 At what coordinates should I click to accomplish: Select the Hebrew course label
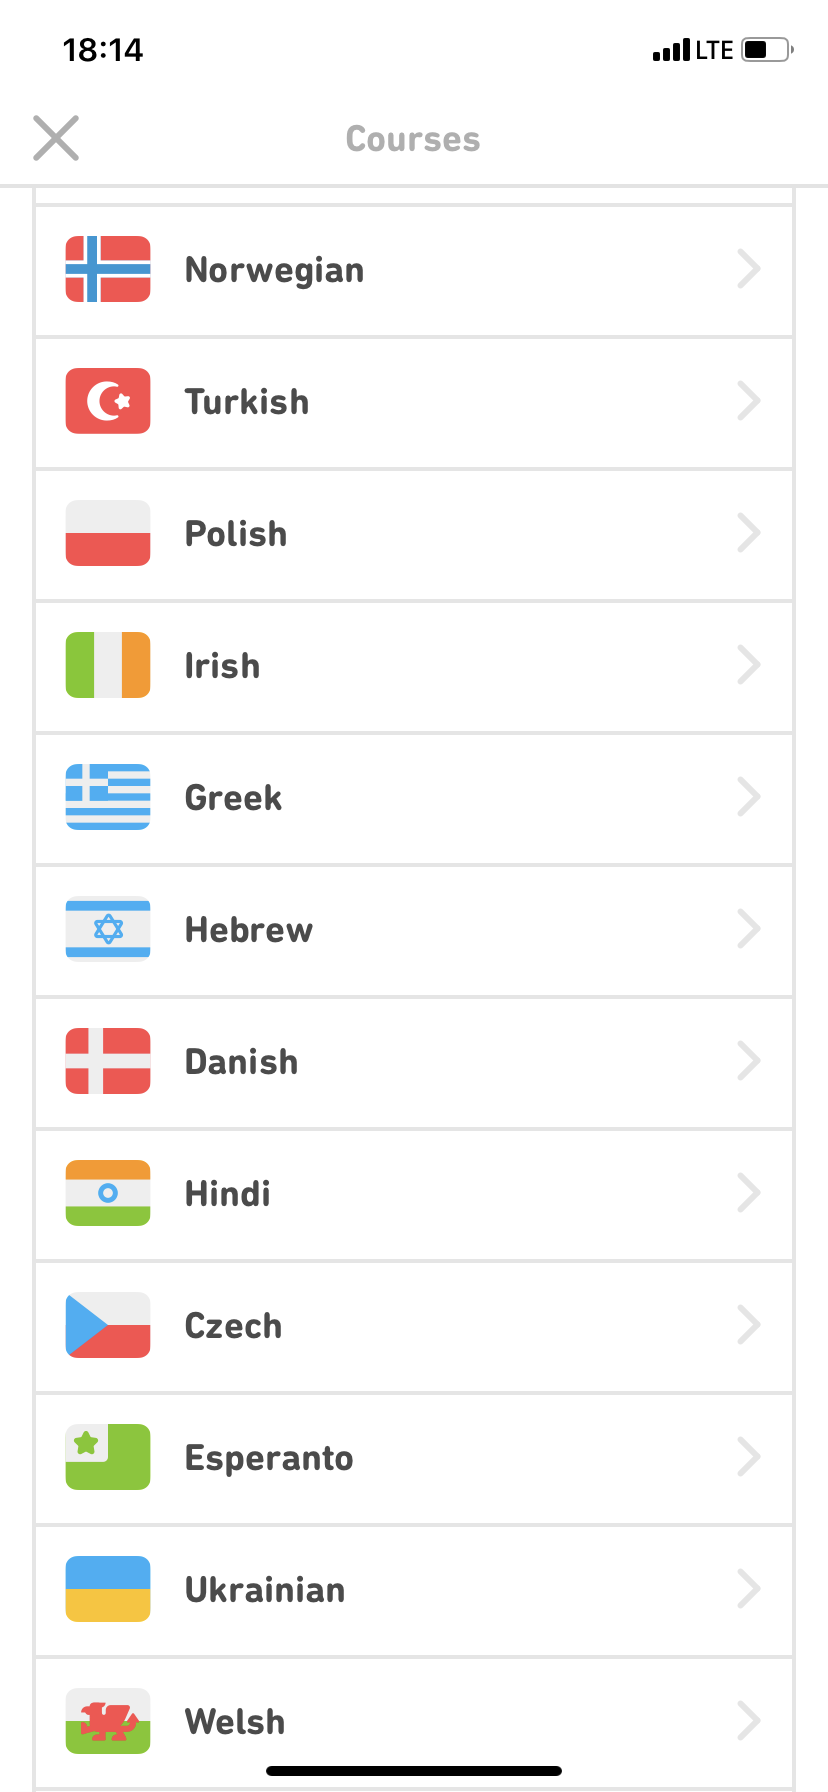(249, 930)
